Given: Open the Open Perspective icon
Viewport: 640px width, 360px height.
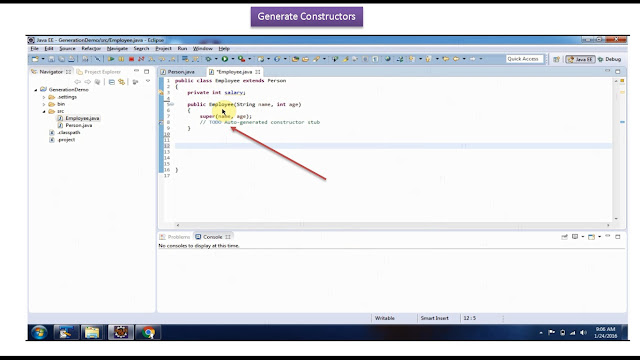Looking at the screenshot, I should click(x=556, y=59).
